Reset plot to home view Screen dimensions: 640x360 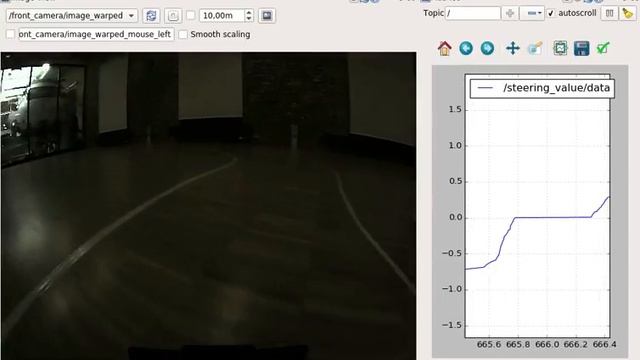pyautogui.click(x=444, y=48)
